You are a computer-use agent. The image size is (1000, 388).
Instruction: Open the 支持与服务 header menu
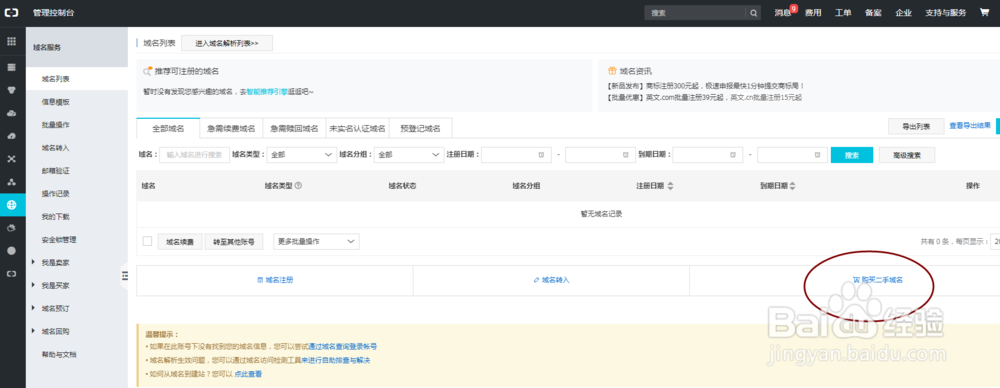946,13
